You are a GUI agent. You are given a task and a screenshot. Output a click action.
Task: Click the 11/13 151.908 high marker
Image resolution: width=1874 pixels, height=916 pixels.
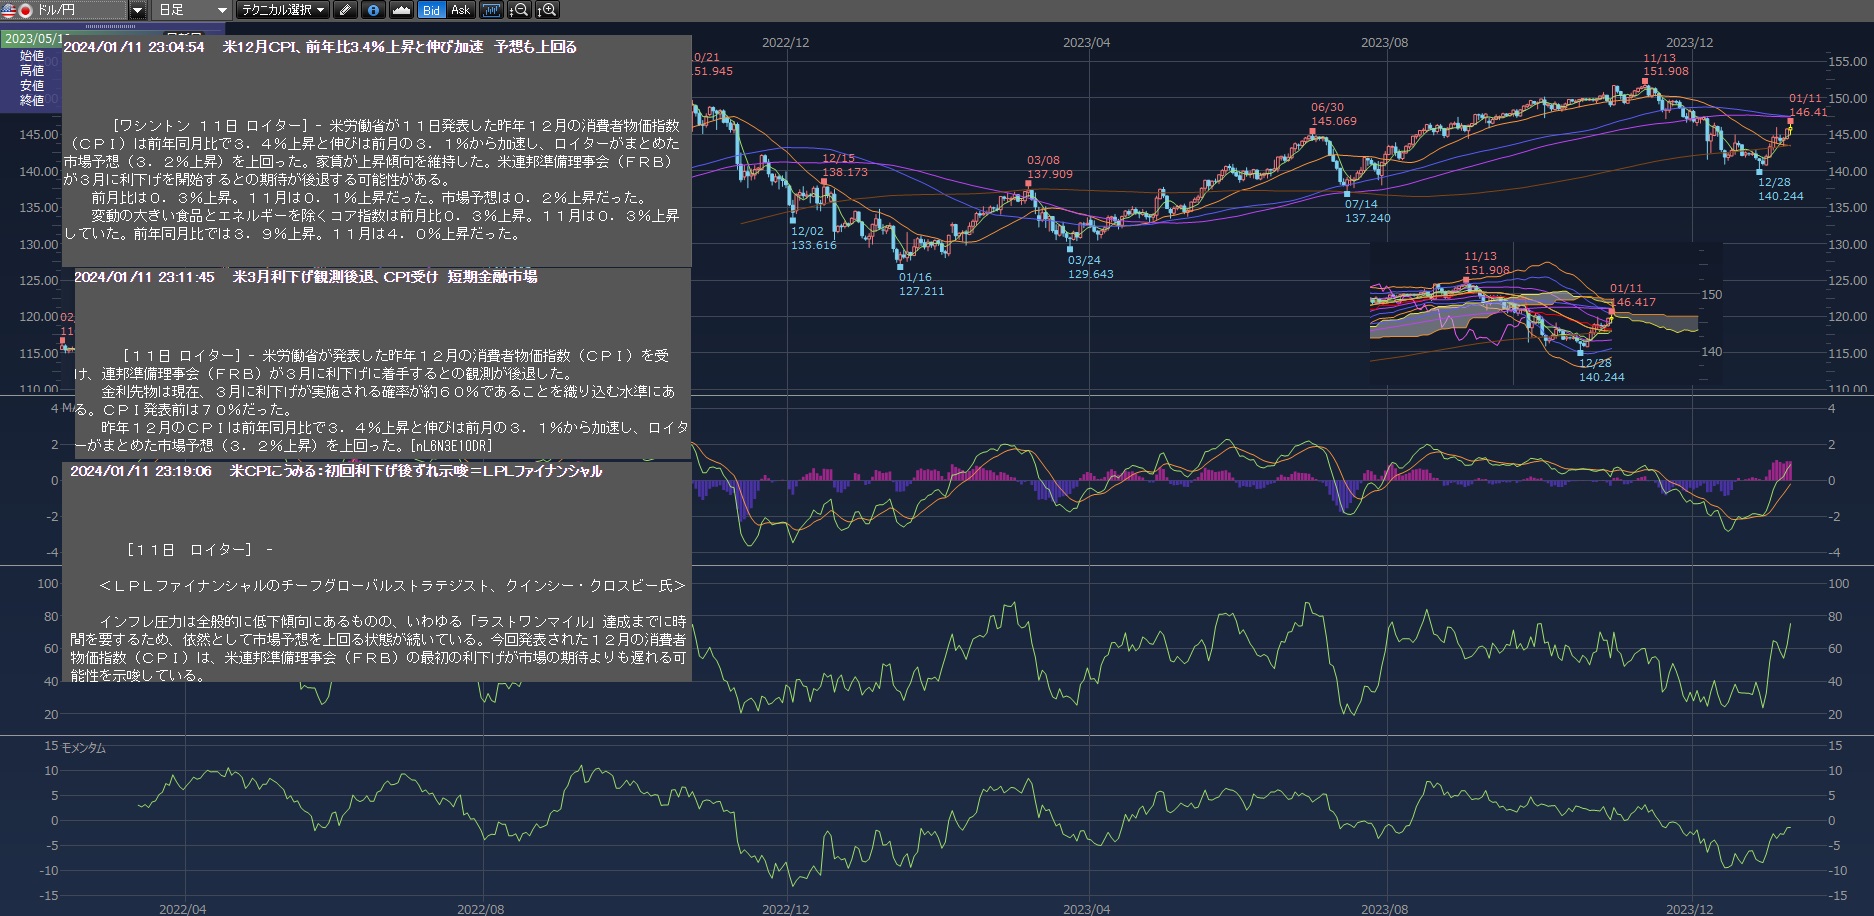[x=1665, y=65]
